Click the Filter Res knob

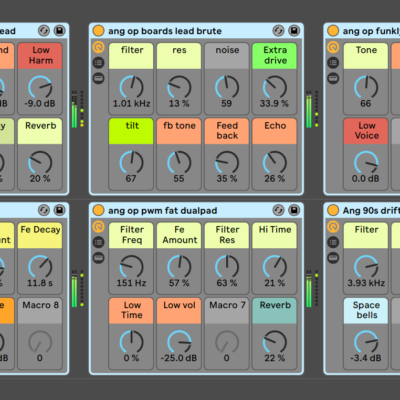pyautogui.click(x=227, y=267)
